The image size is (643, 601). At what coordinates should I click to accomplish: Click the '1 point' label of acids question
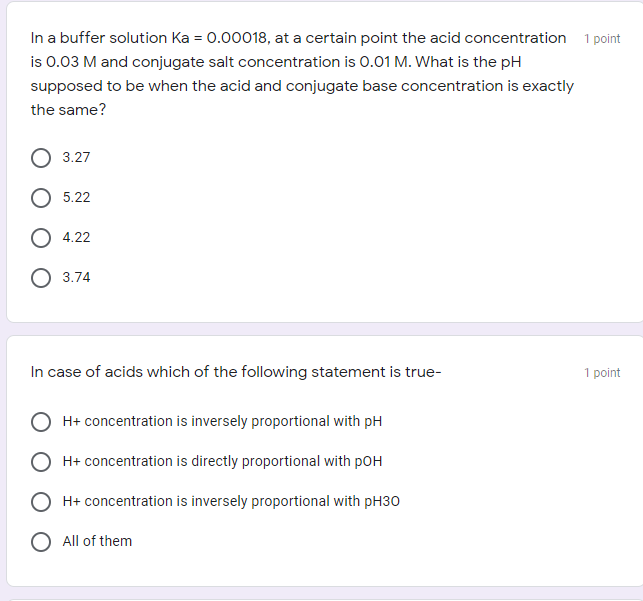[602, 373]
